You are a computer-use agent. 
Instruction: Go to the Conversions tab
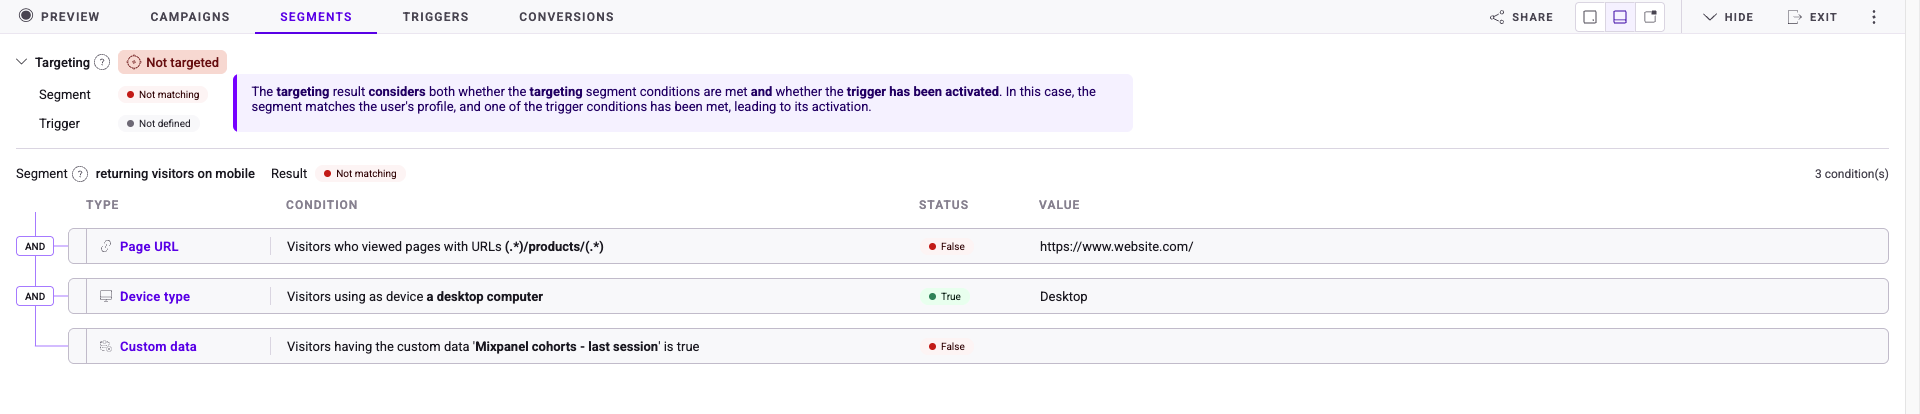(x=566, y=17)
